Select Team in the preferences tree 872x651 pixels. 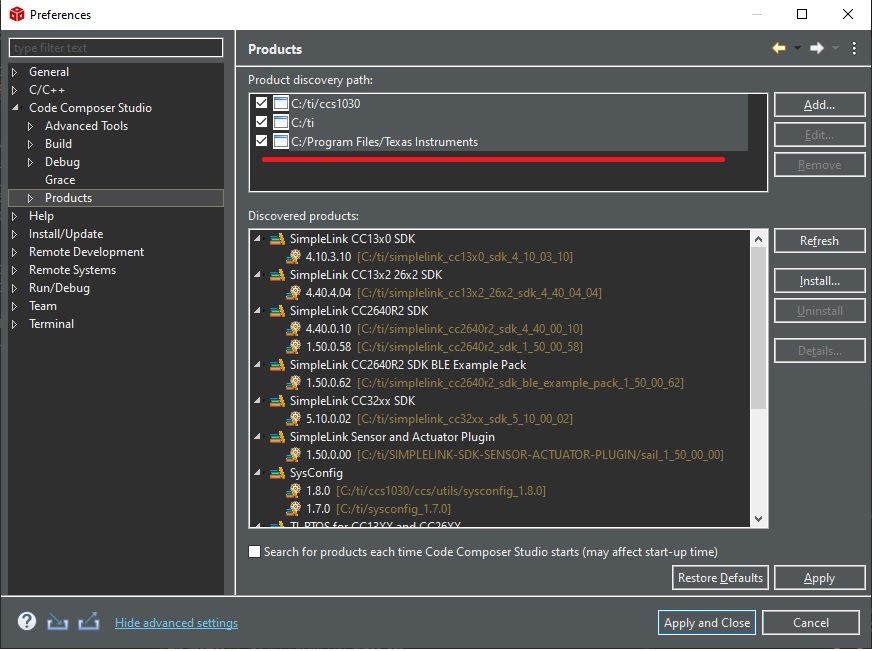(43, 306)
